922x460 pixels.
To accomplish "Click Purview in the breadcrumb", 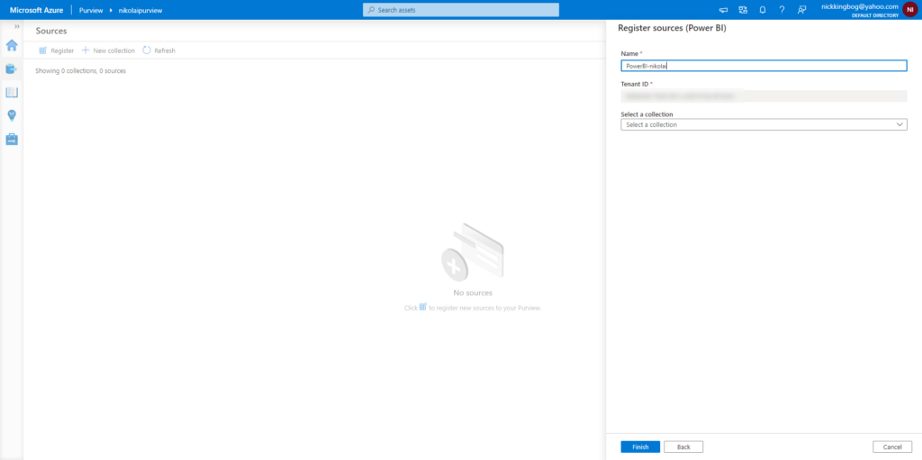I will click(91, 10).
